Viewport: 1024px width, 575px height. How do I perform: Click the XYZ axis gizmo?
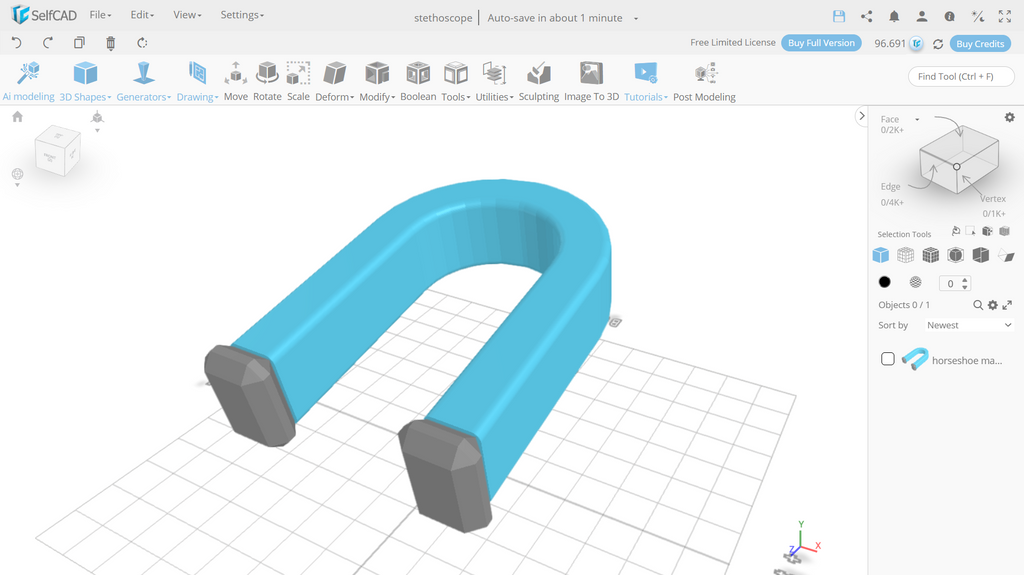click(803, 539)
